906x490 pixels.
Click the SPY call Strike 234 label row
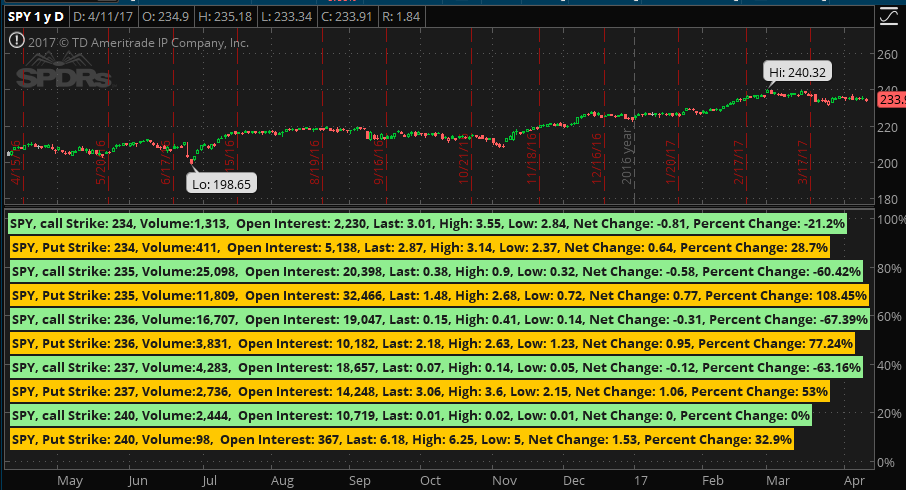pos(428,224)
